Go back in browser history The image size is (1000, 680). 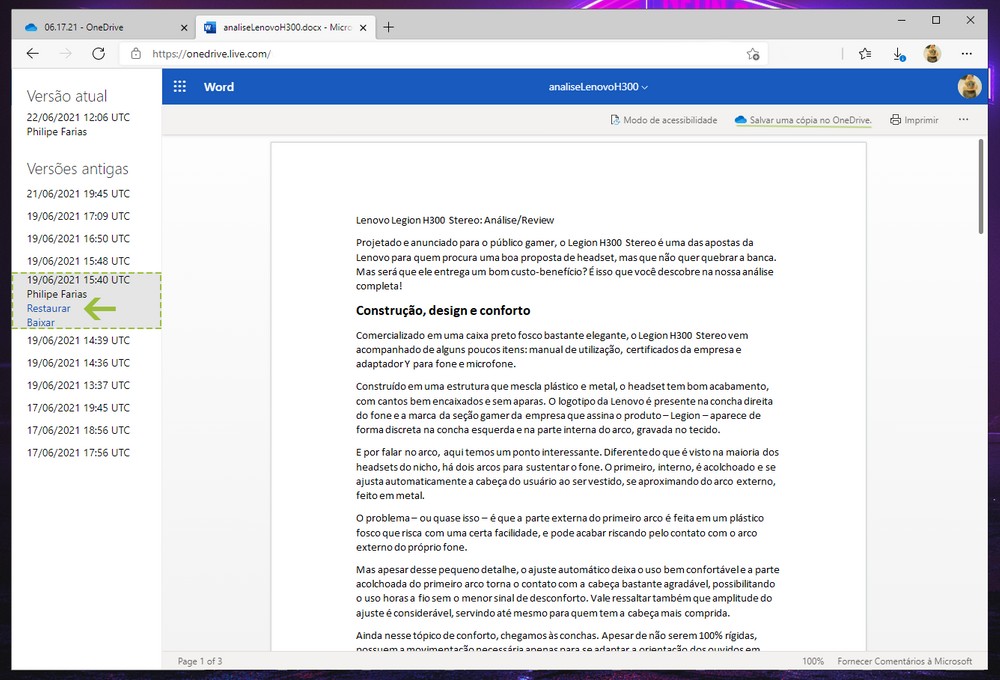(x=33, y=54)
